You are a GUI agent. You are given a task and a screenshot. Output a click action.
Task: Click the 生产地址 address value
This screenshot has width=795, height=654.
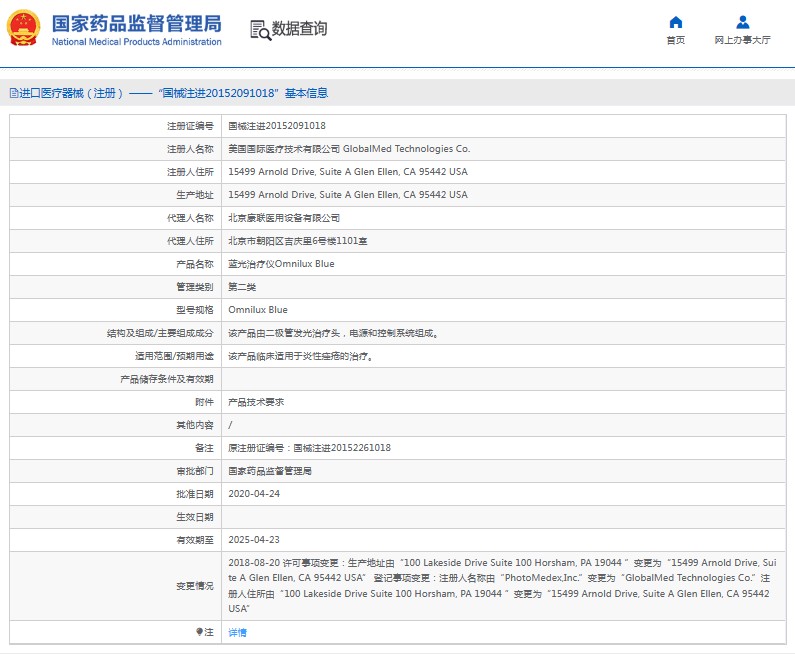tap(348, 195)
